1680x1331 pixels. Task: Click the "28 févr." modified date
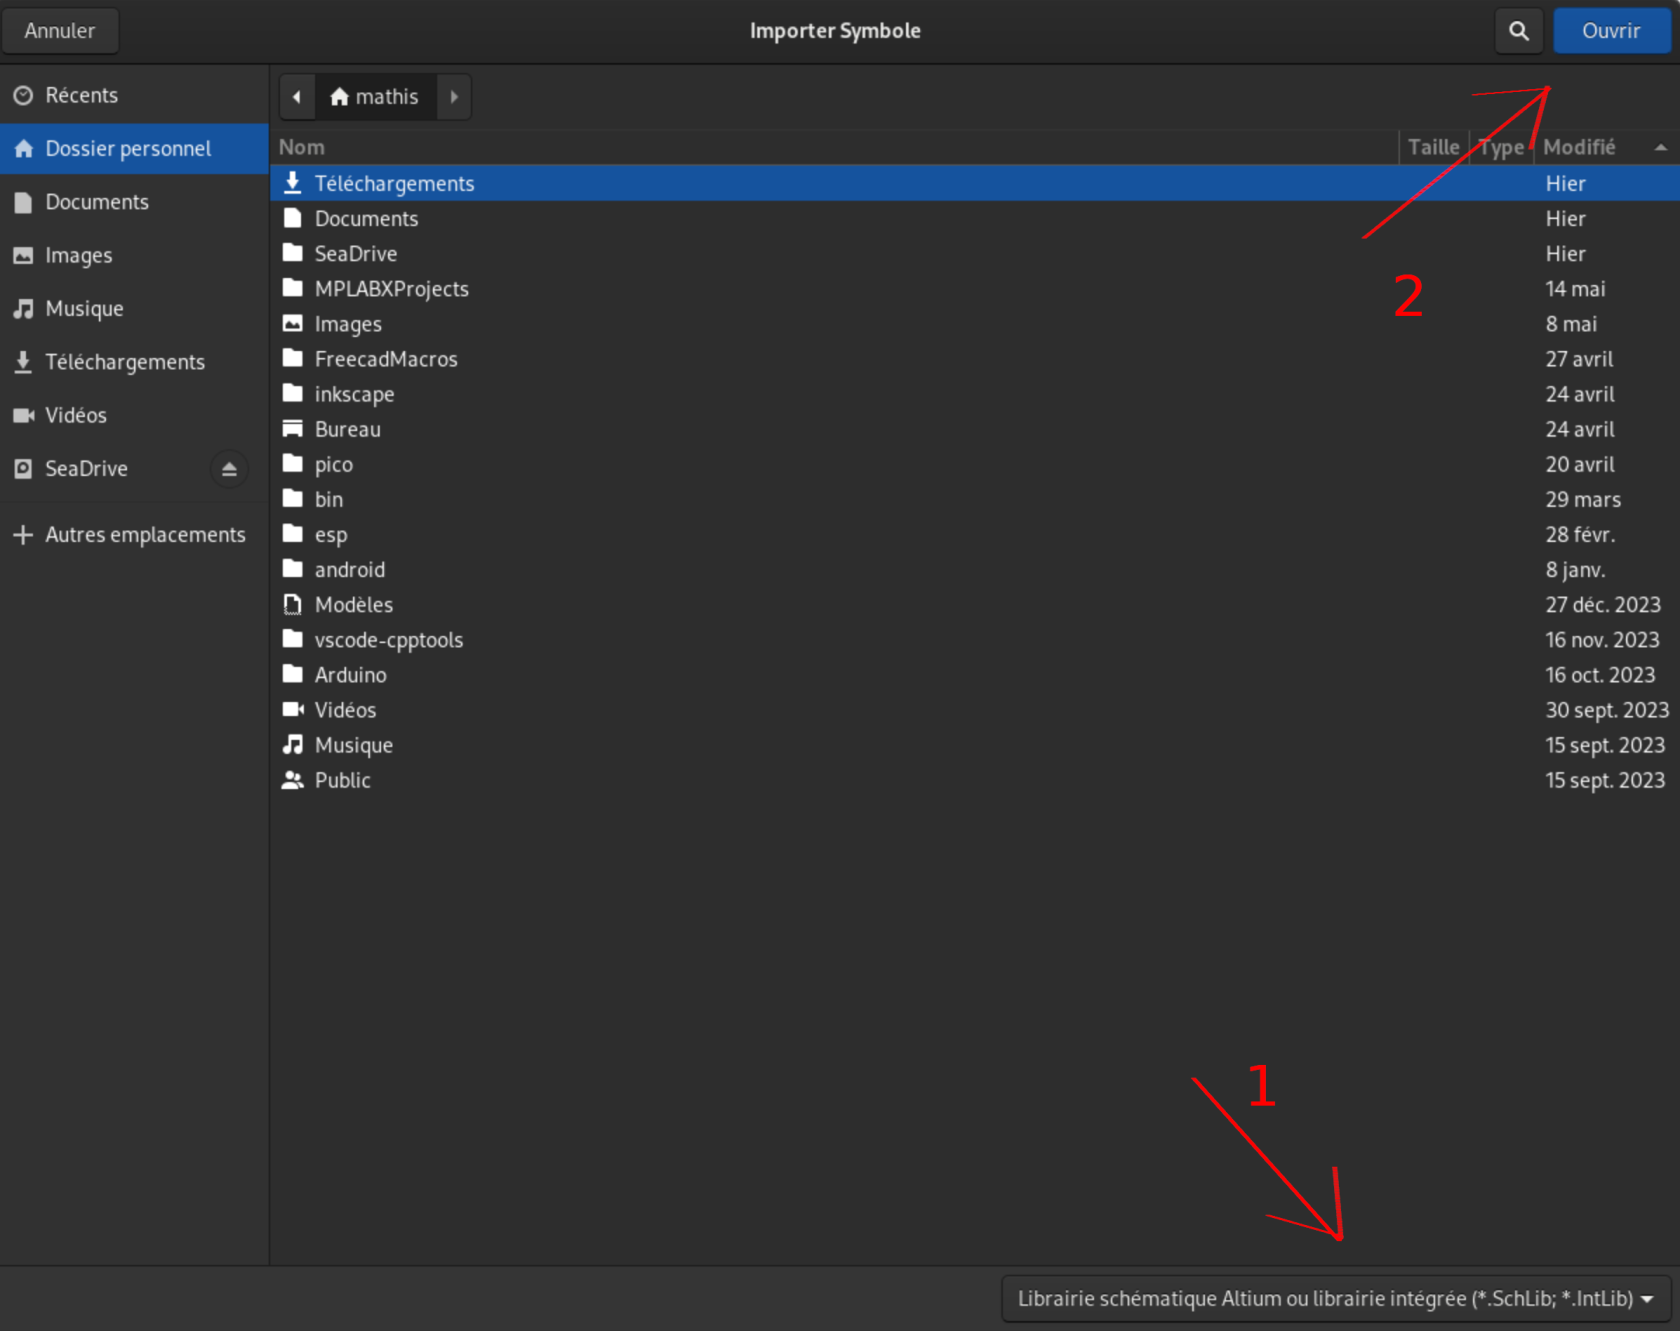pyautogui.click(x=1580, y=535)
